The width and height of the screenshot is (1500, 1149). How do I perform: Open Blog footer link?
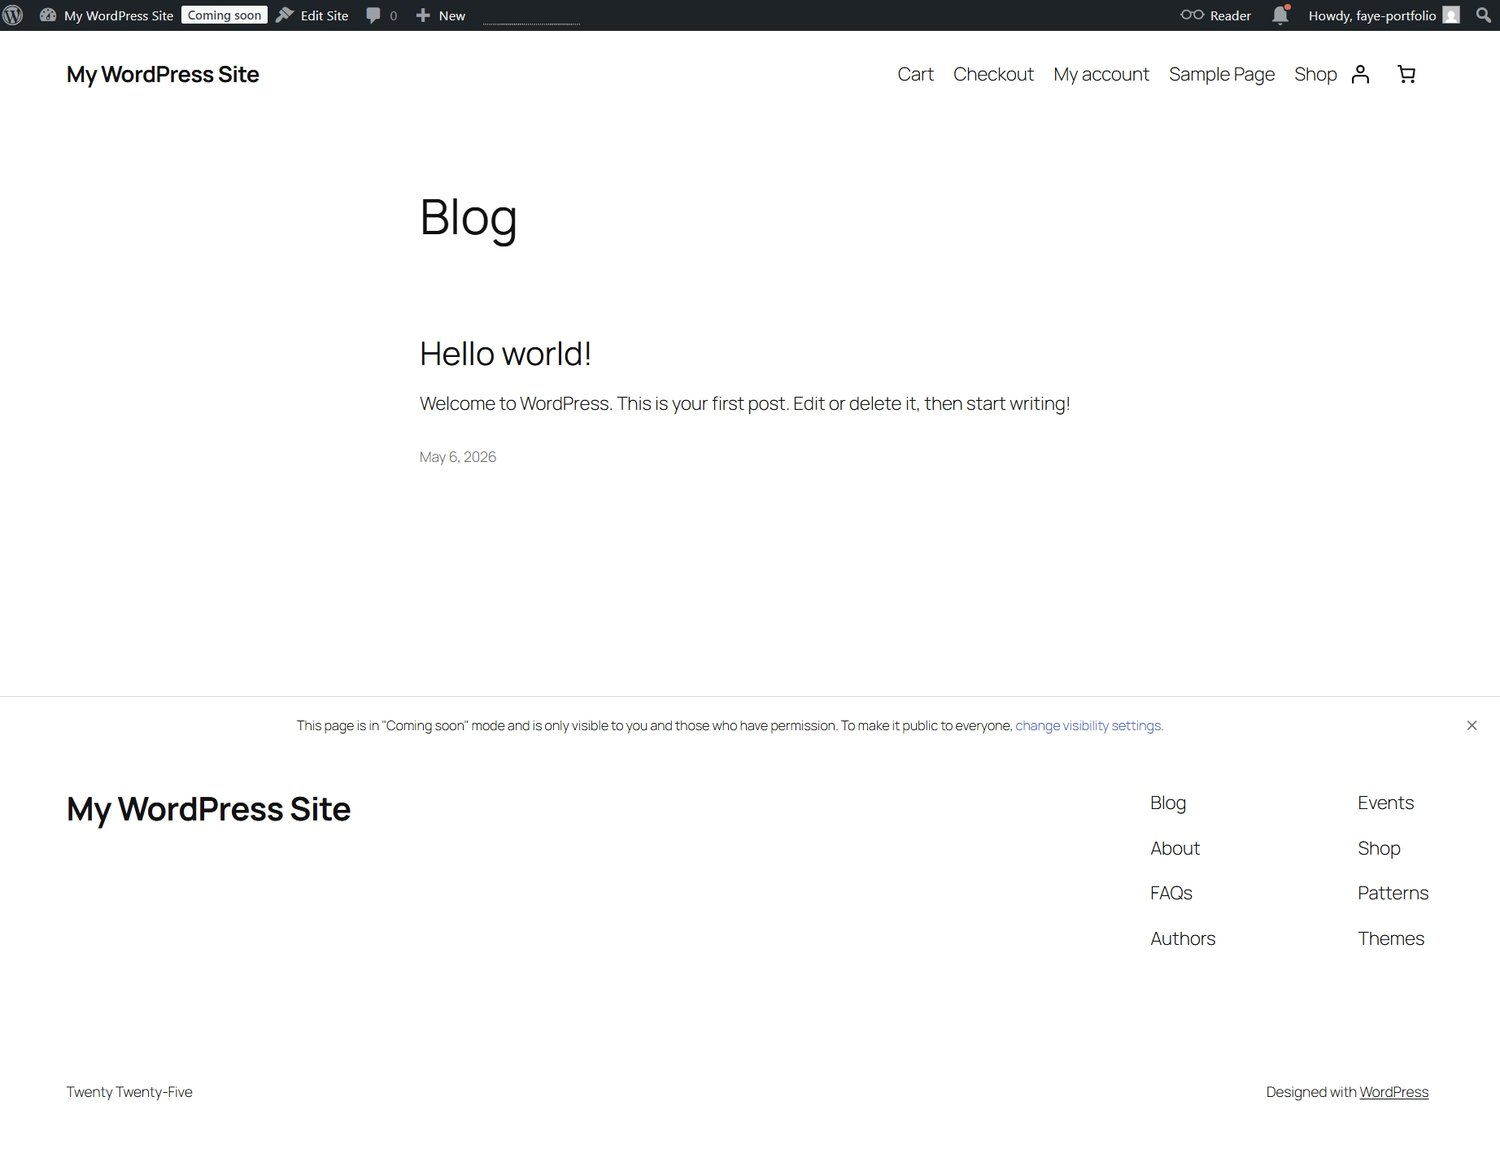[x=1168, y=803]
